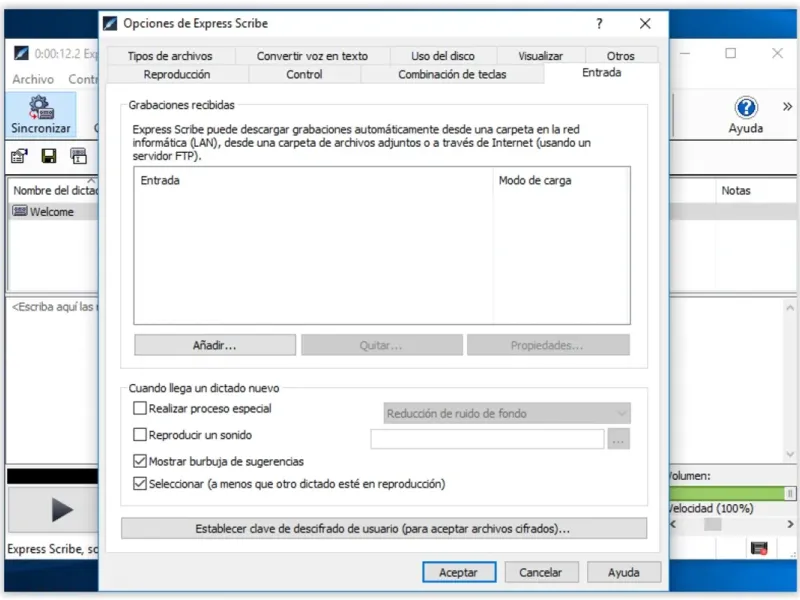Switch to Convertir voz en texto tab
The width and height of the screenshot is (800, 600).
pos(312,56)
